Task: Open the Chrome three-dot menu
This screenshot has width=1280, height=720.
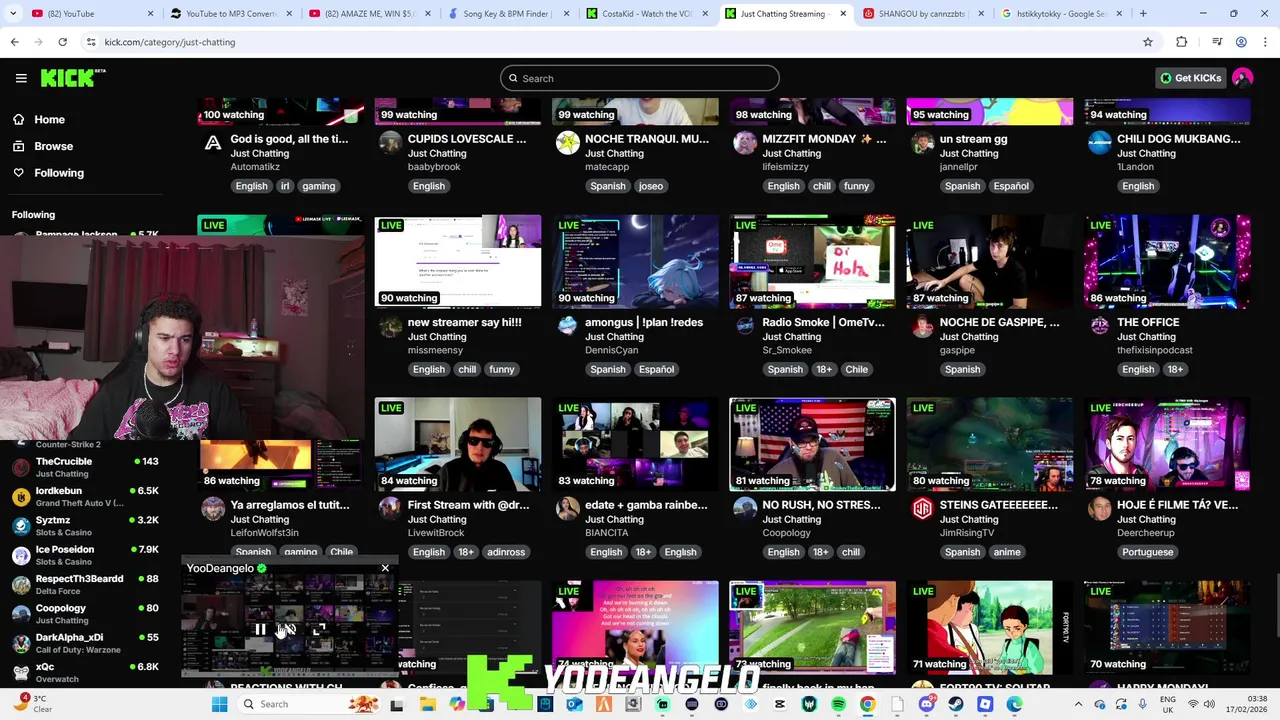Action: point(1264,42)
